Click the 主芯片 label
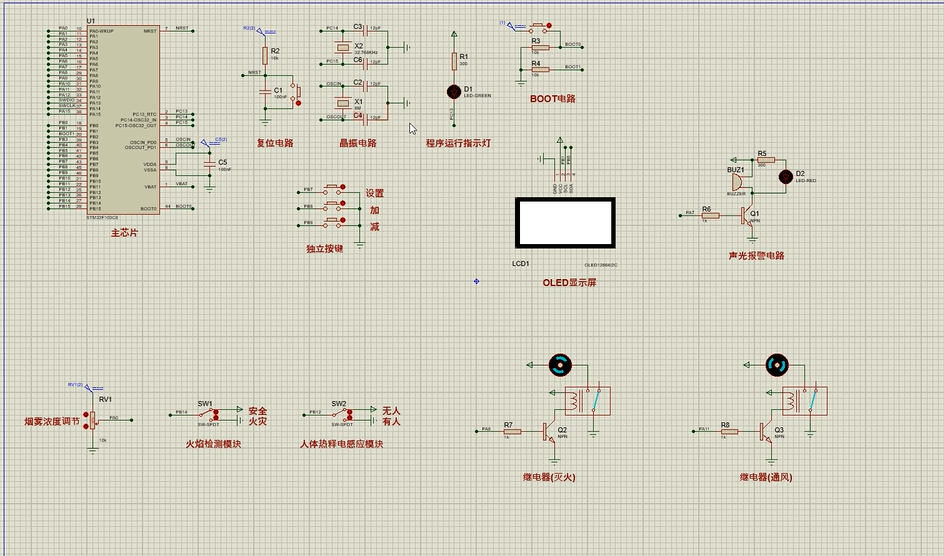This screenshot has width=944, height=556. [x=124, y=233]
